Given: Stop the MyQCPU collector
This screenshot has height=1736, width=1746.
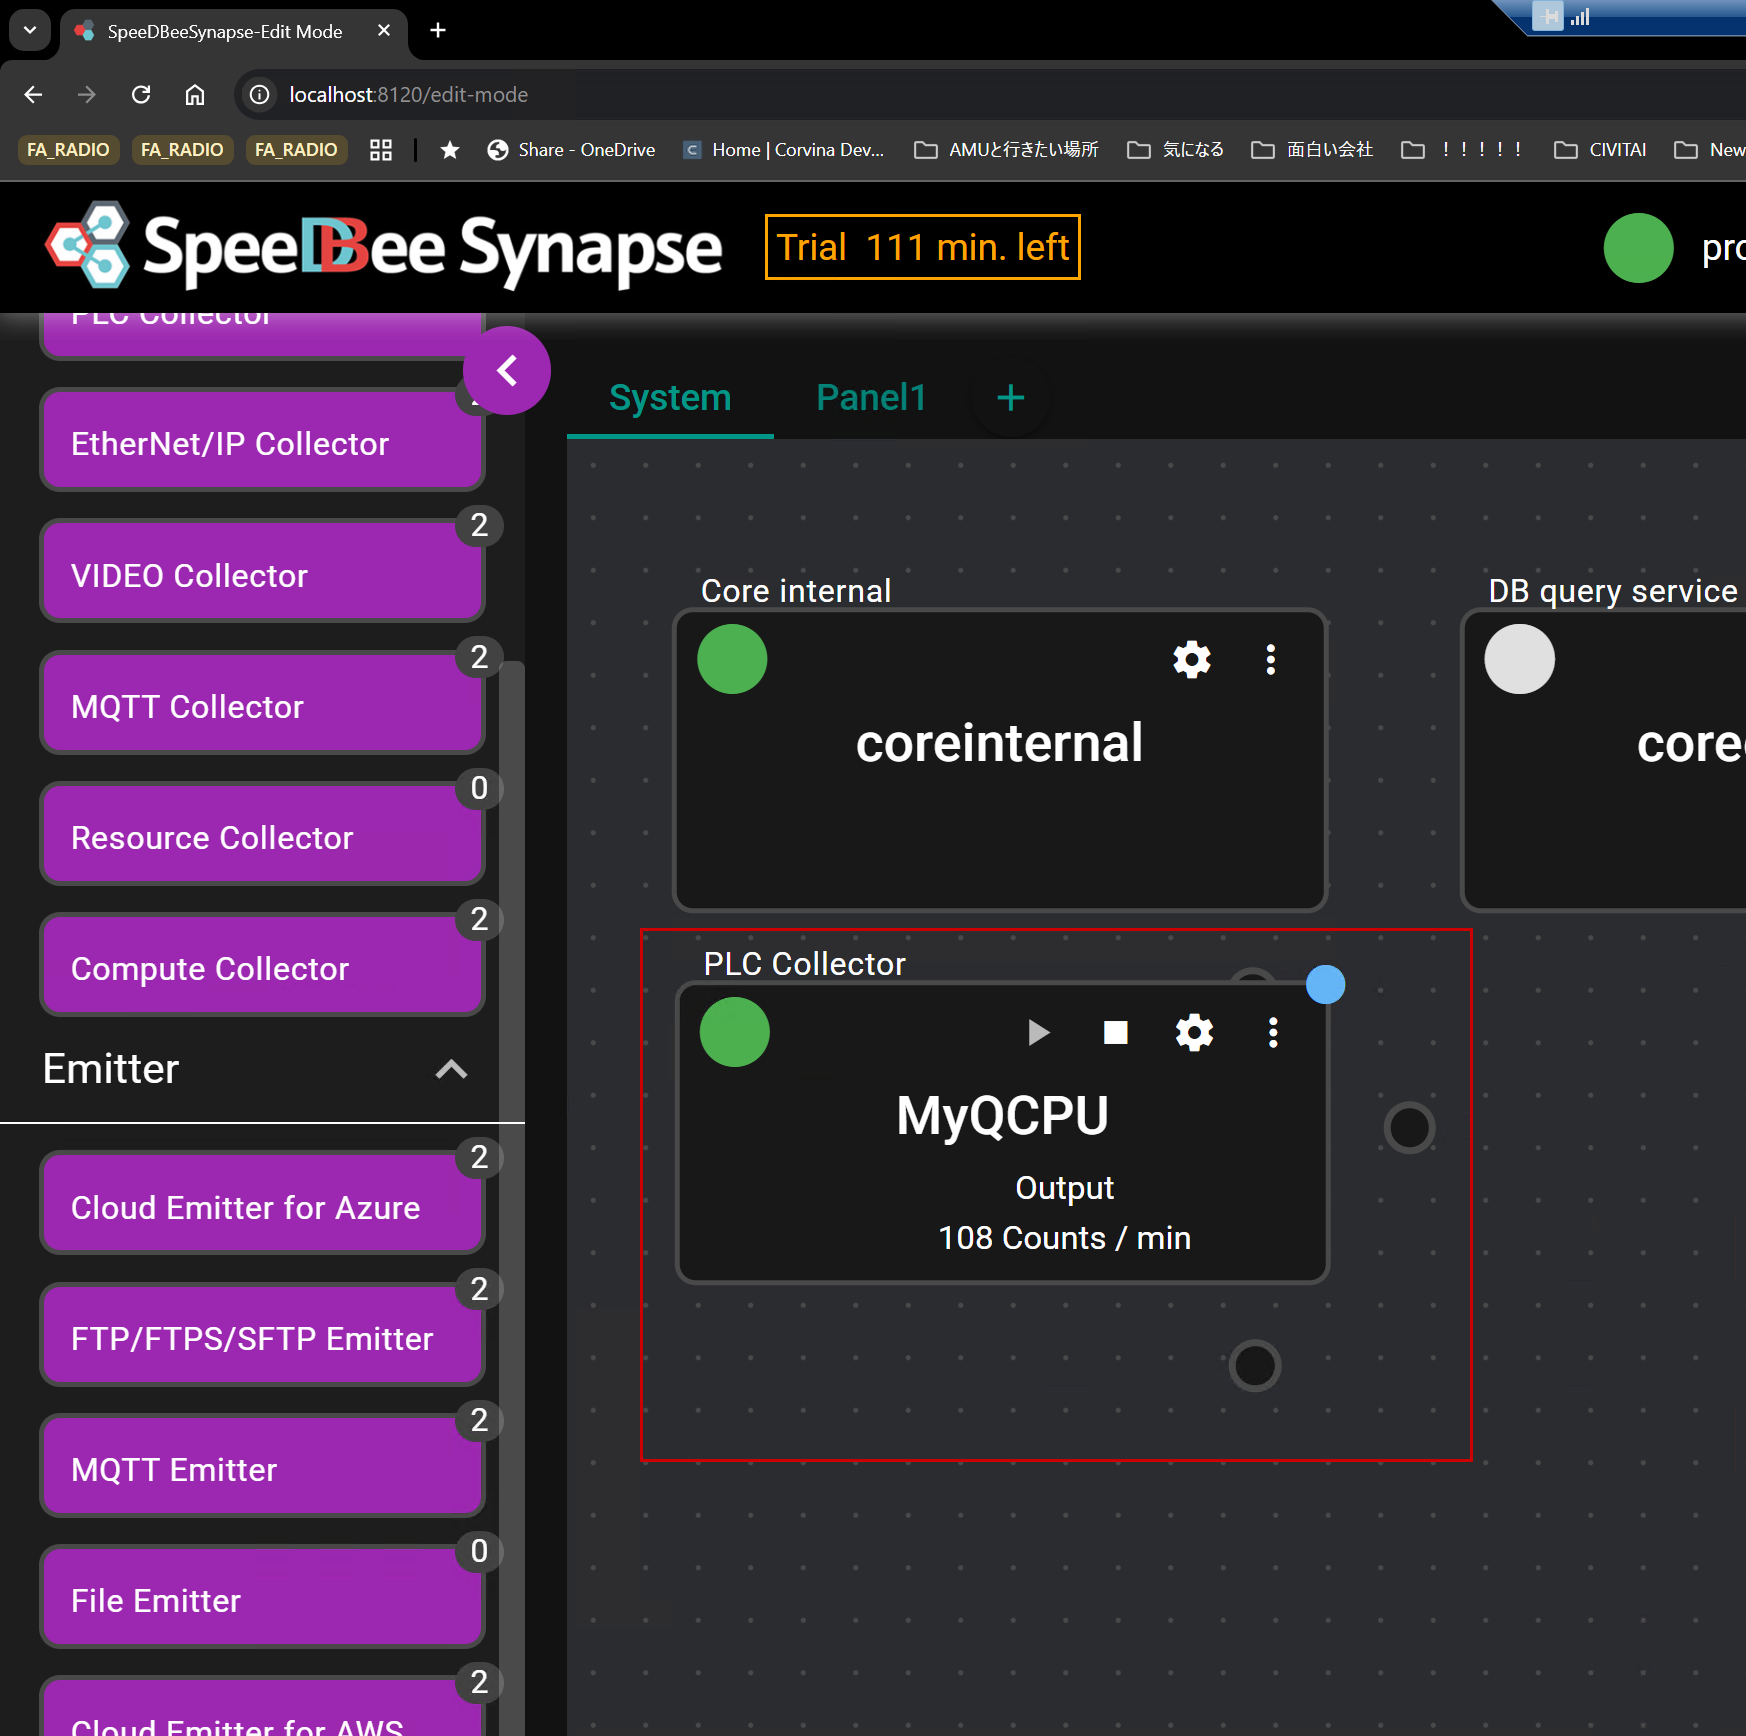Looking at the screenshot, I should [1115, 1032].
